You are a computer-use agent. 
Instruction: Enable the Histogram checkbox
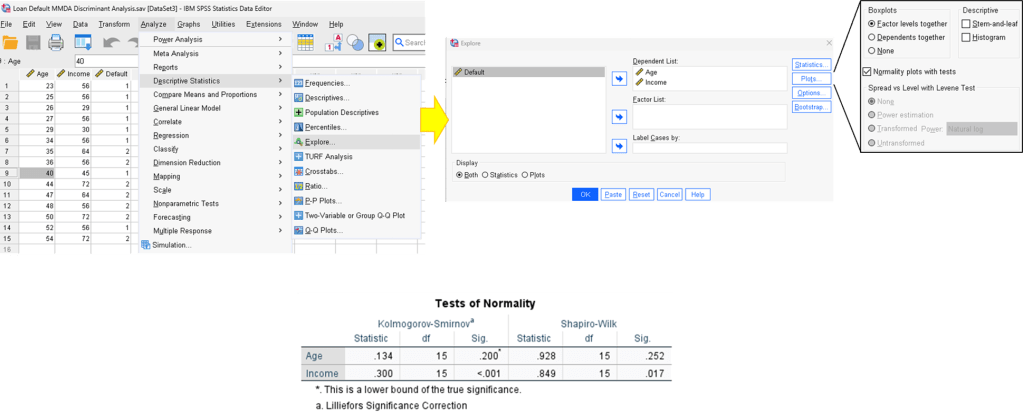[x=965, y=37]
